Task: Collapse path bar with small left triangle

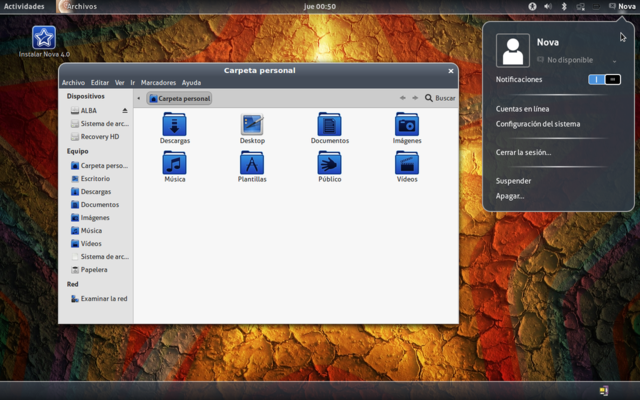Action: coord(139,98)
